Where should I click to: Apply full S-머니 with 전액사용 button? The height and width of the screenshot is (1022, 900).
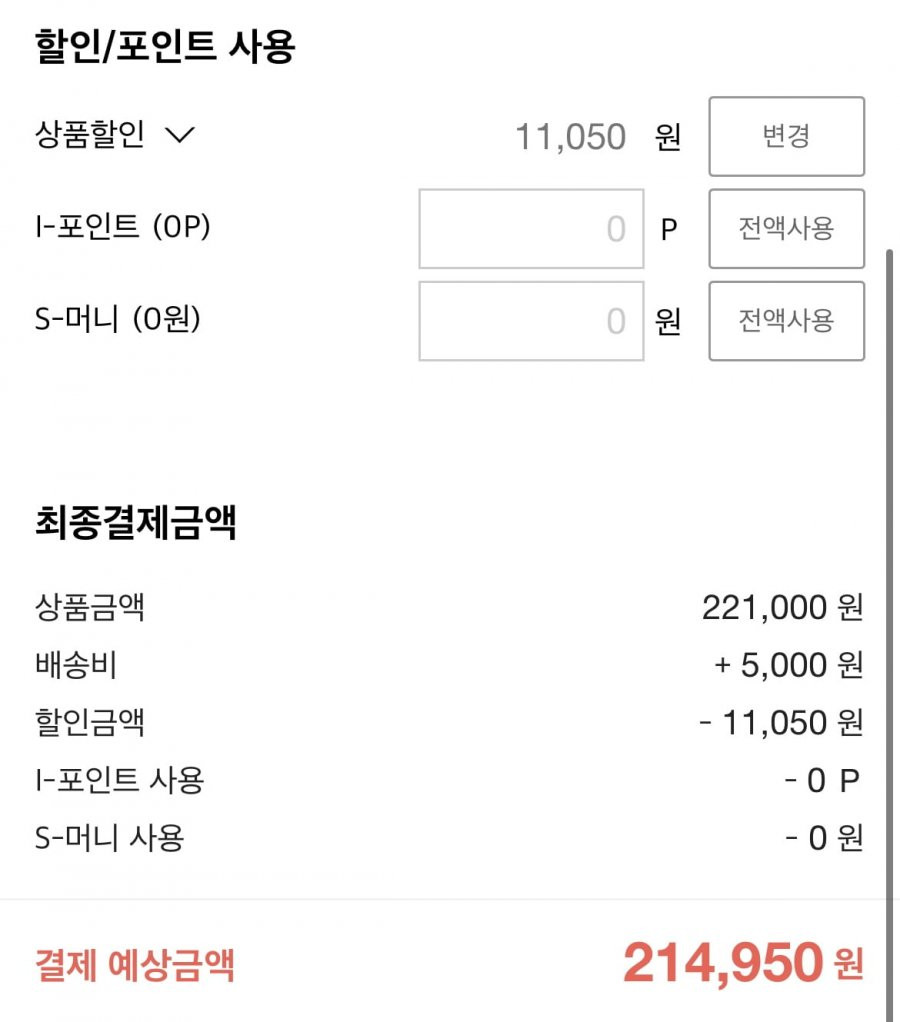[787, 321]
